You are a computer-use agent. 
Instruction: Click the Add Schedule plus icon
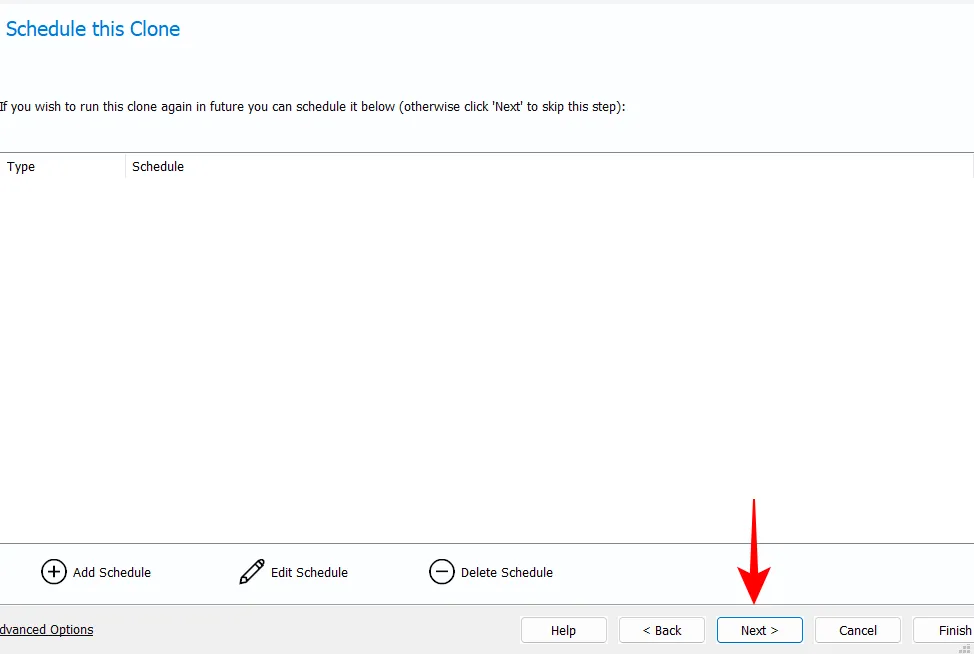point(53,572)
